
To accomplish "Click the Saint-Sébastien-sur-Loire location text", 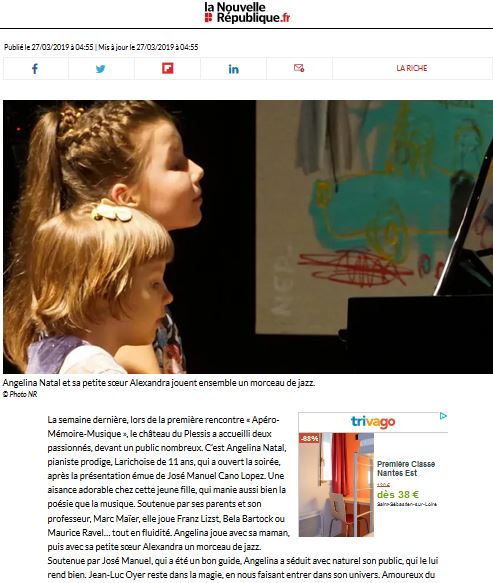I will click(x=407, y=504).
